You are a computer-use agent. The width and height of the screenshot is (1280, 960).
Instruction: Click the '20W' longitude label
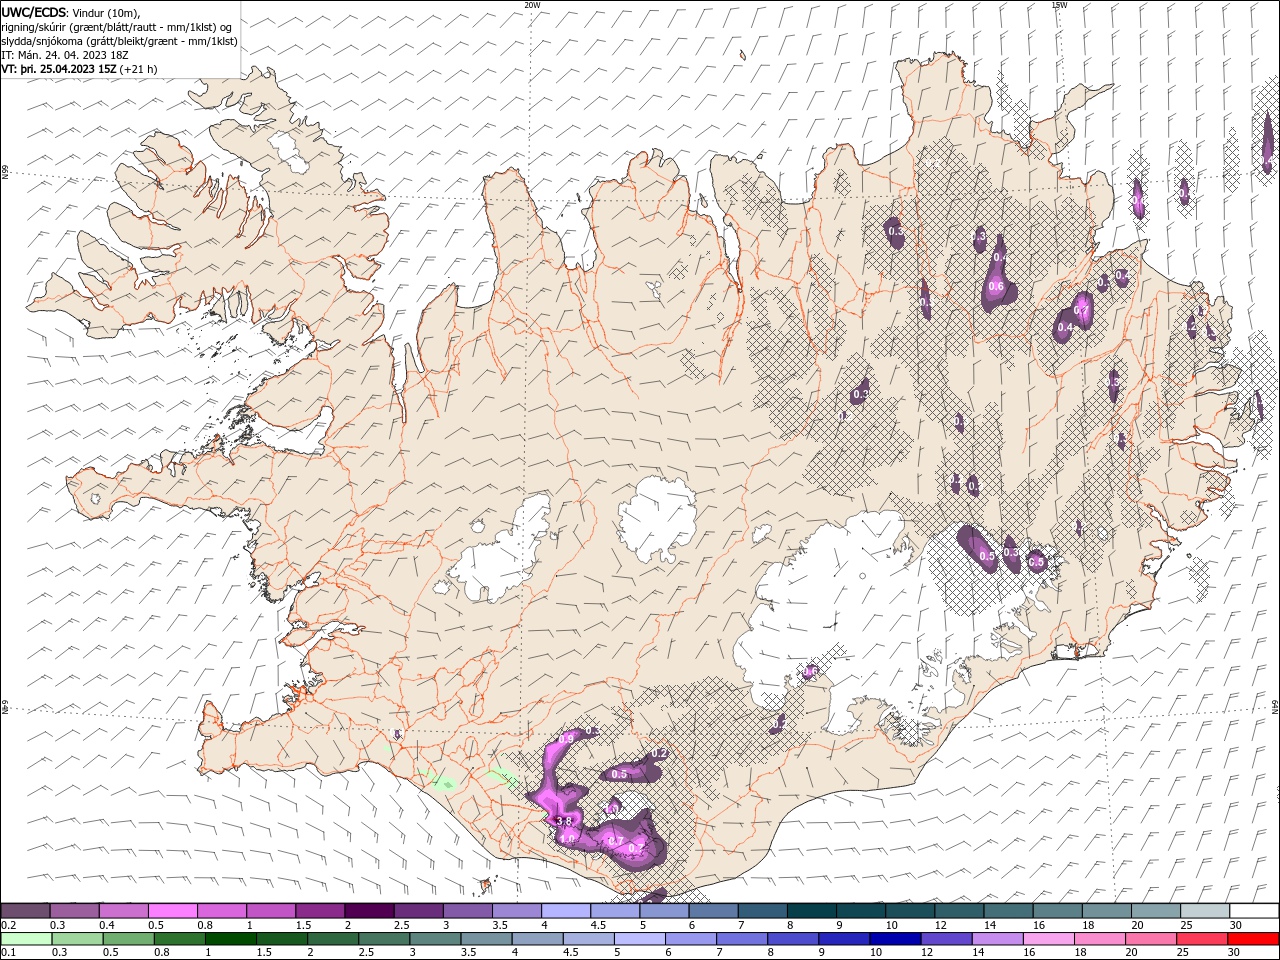point(532,5)
